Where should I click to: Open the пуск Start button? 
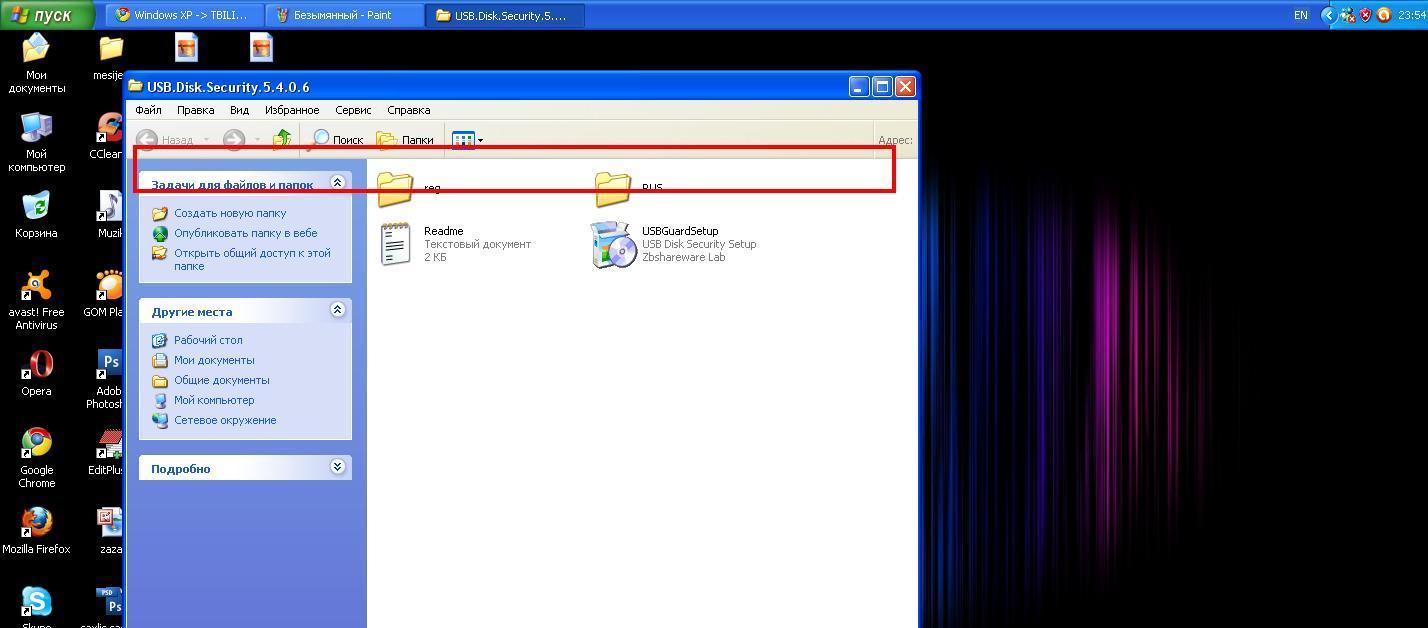[47, 15]
